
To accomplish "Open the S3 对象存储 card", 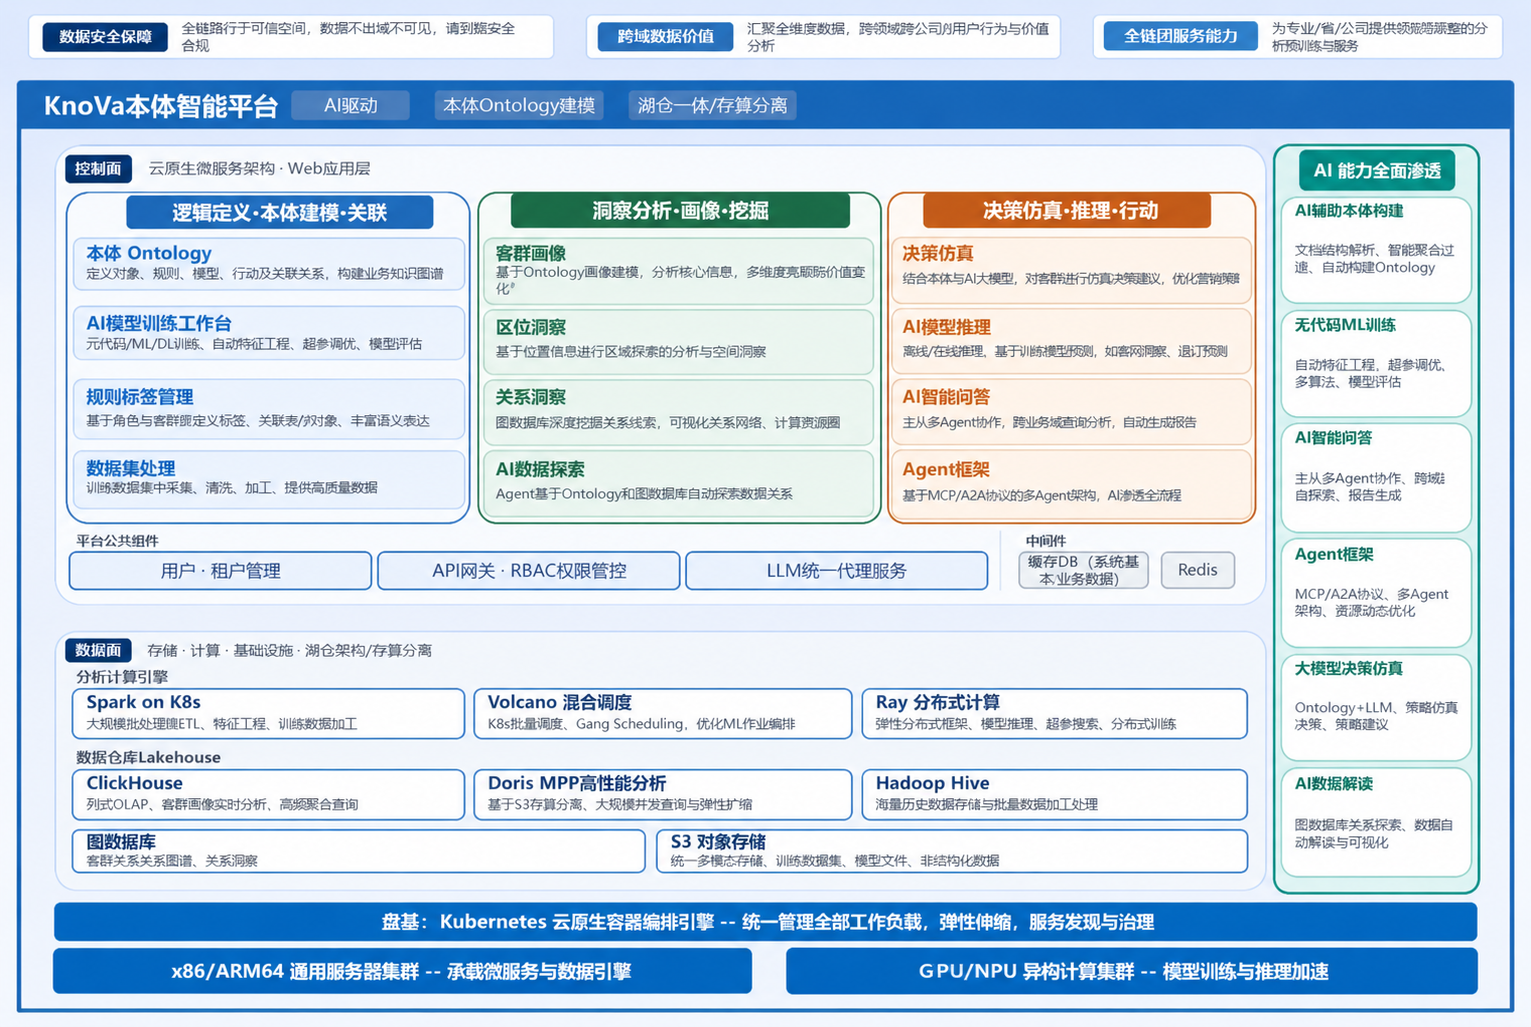I will click(x=952, y=851).
